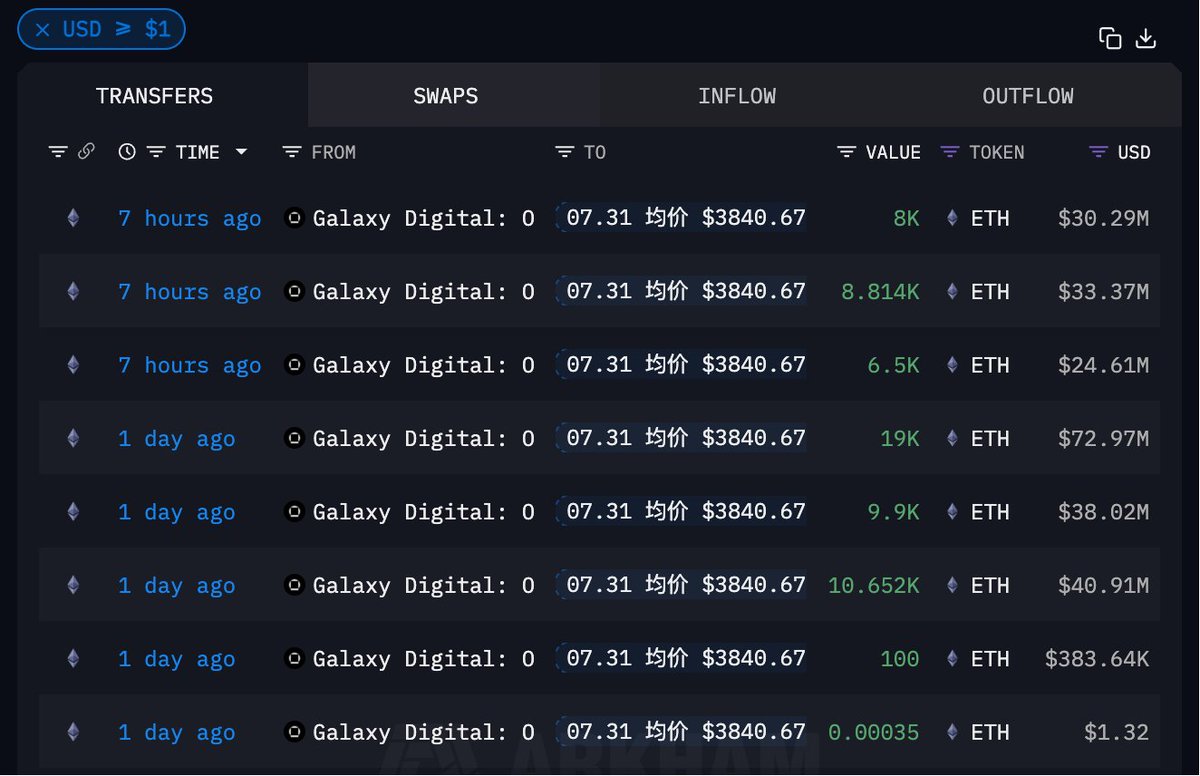Download the transfers table

1146,38
